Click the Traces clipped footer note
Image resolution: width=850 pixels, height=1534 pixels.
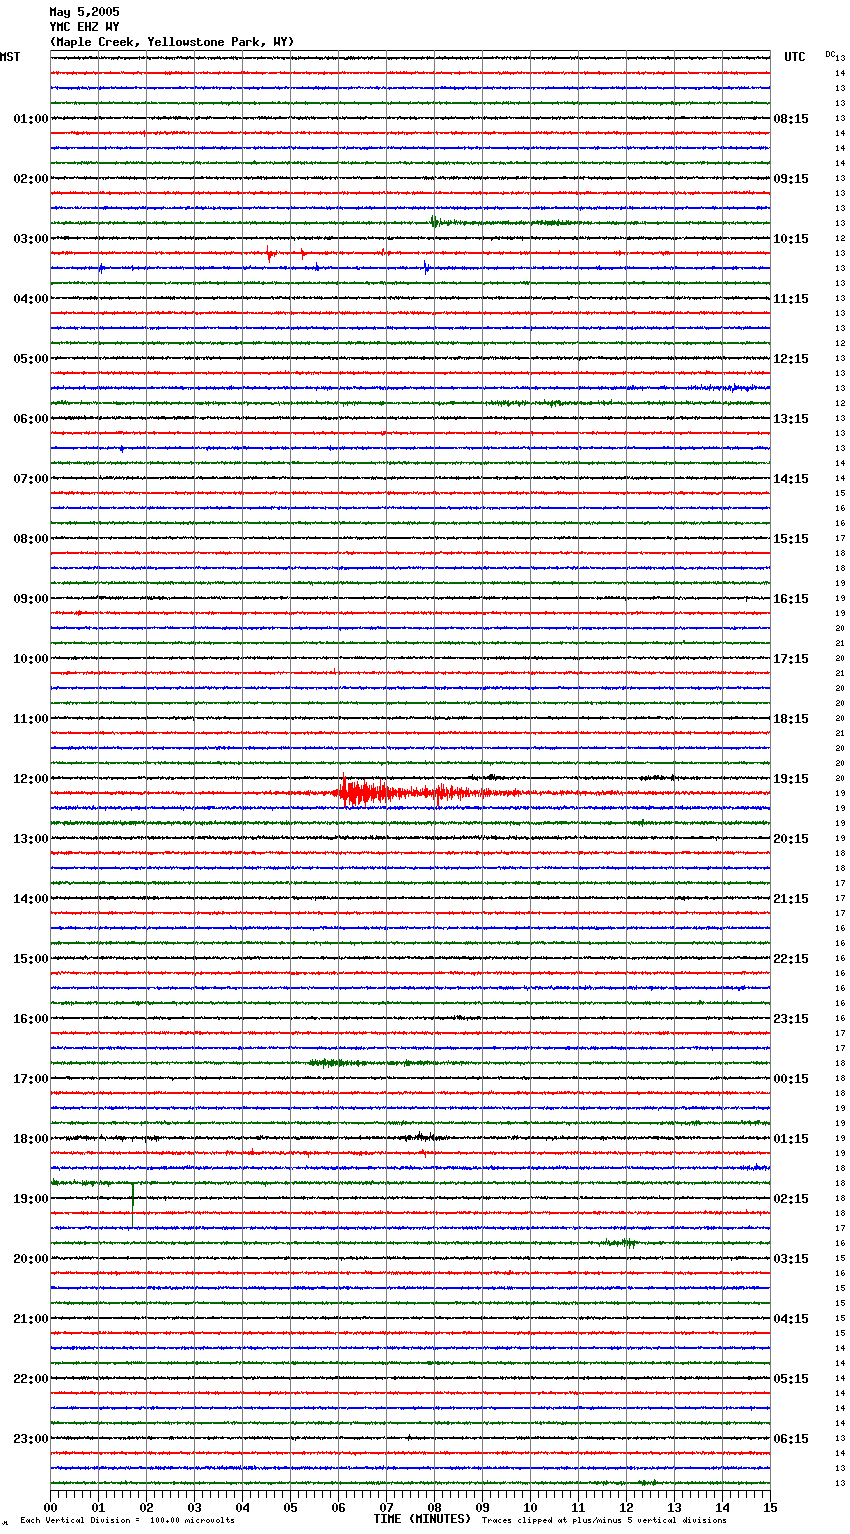coord(604,1520)
